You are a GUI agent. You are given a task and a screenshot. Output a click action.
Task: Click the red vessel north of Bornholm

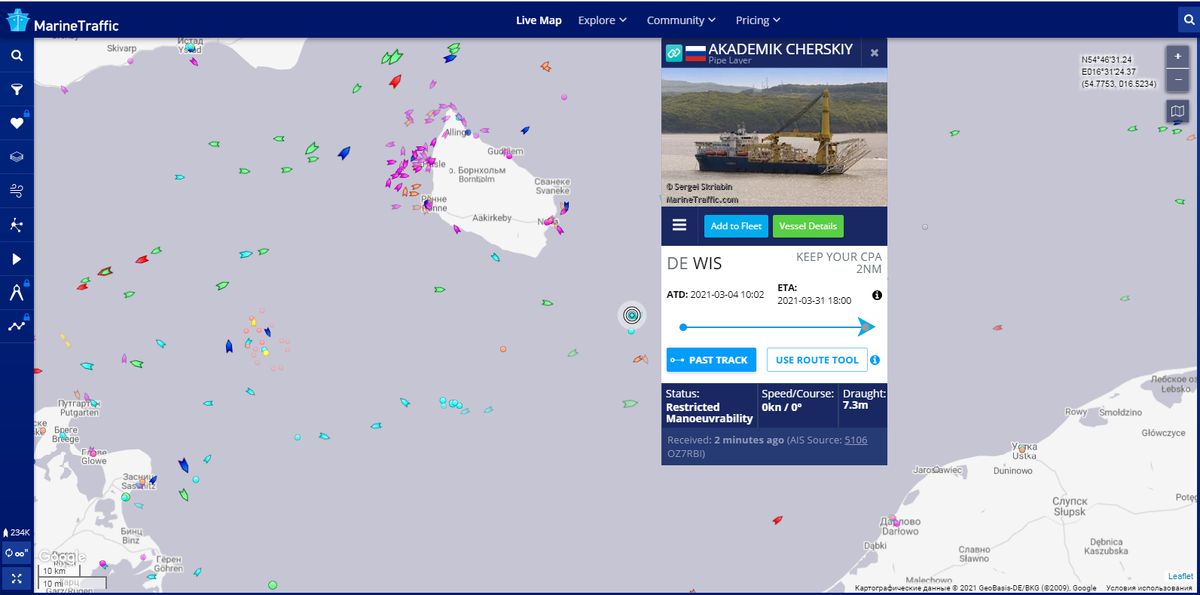(x=395, y=80)
